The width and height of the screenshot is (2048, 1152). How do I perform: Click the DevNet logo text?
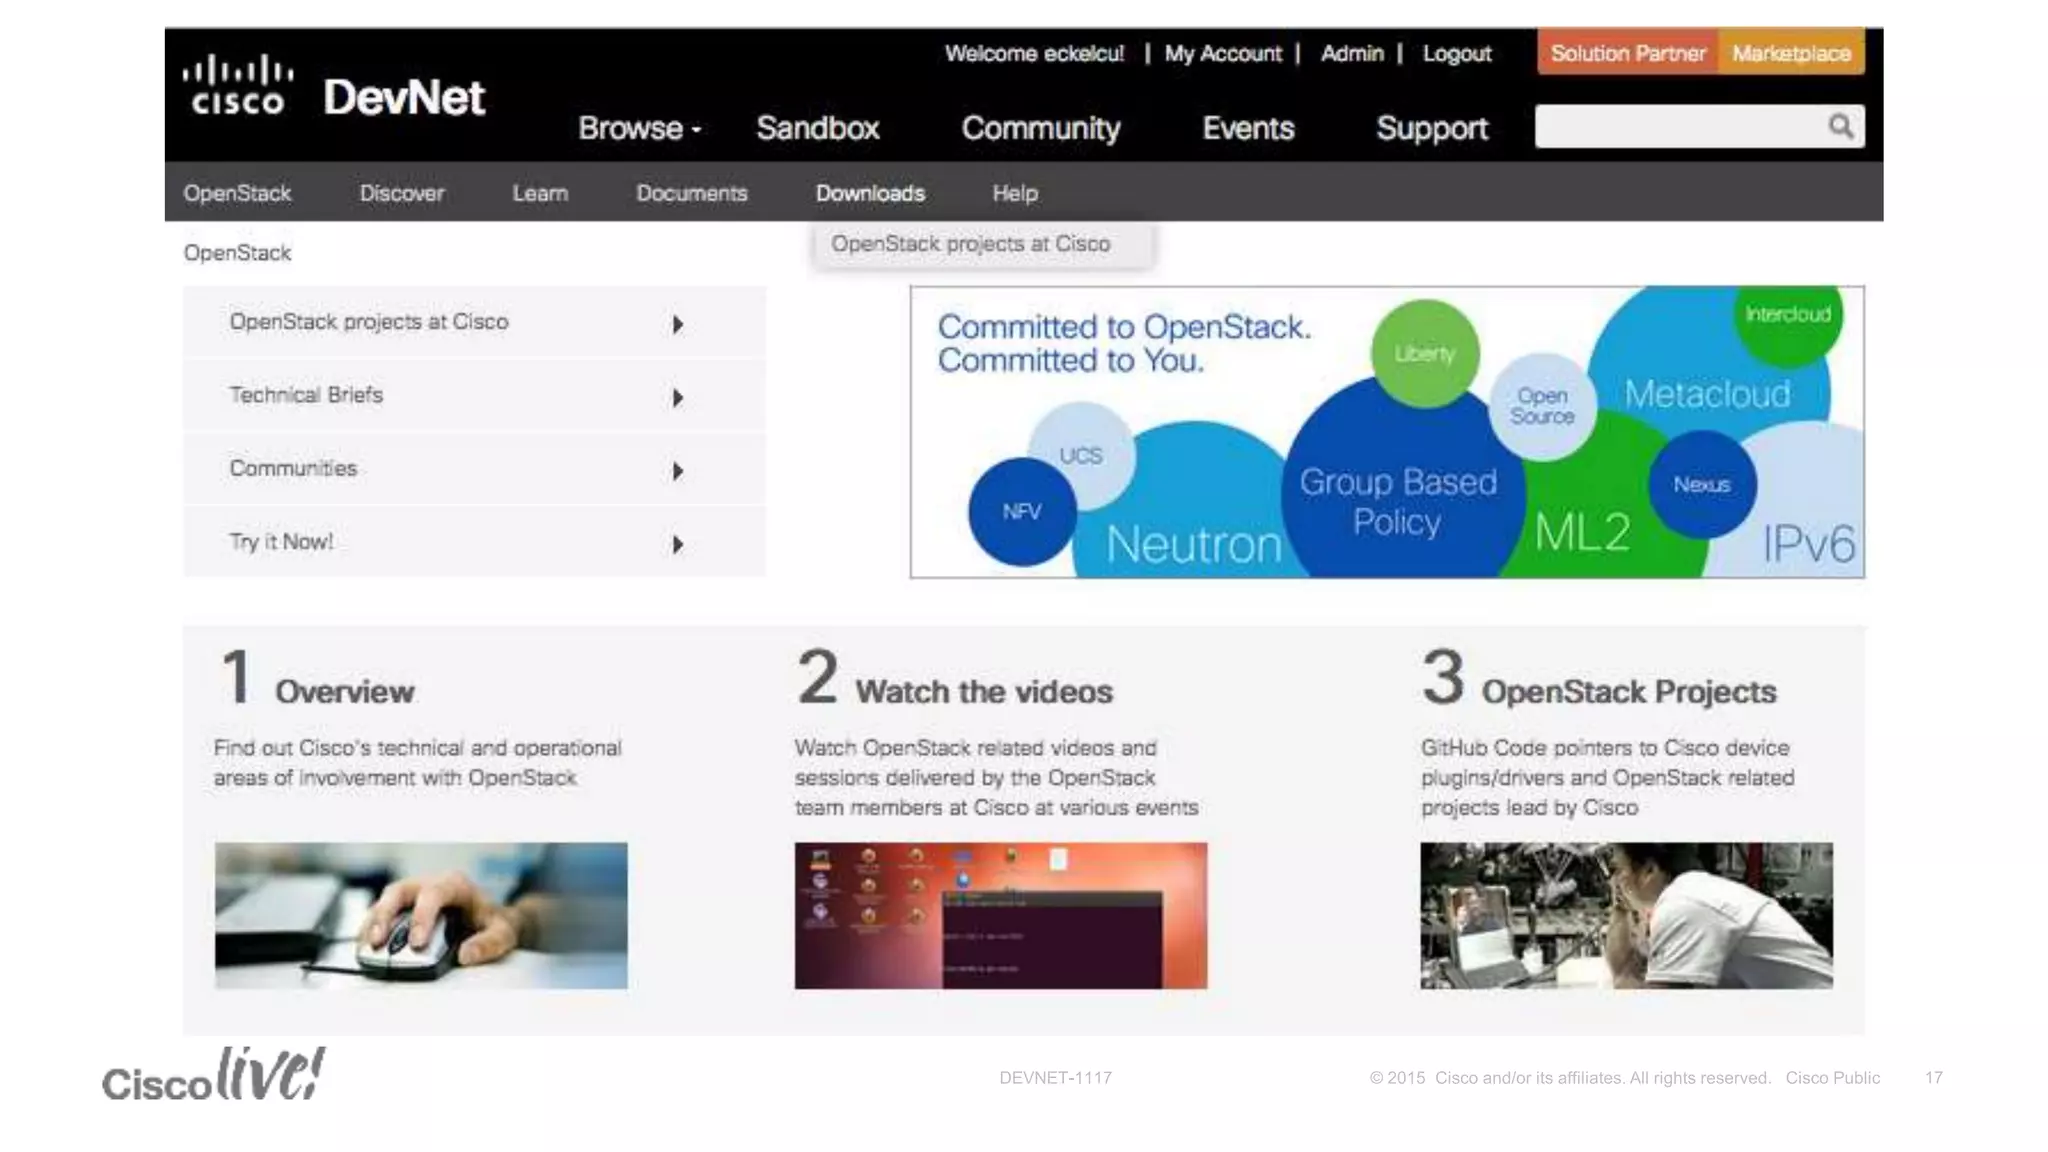[404, 98]
